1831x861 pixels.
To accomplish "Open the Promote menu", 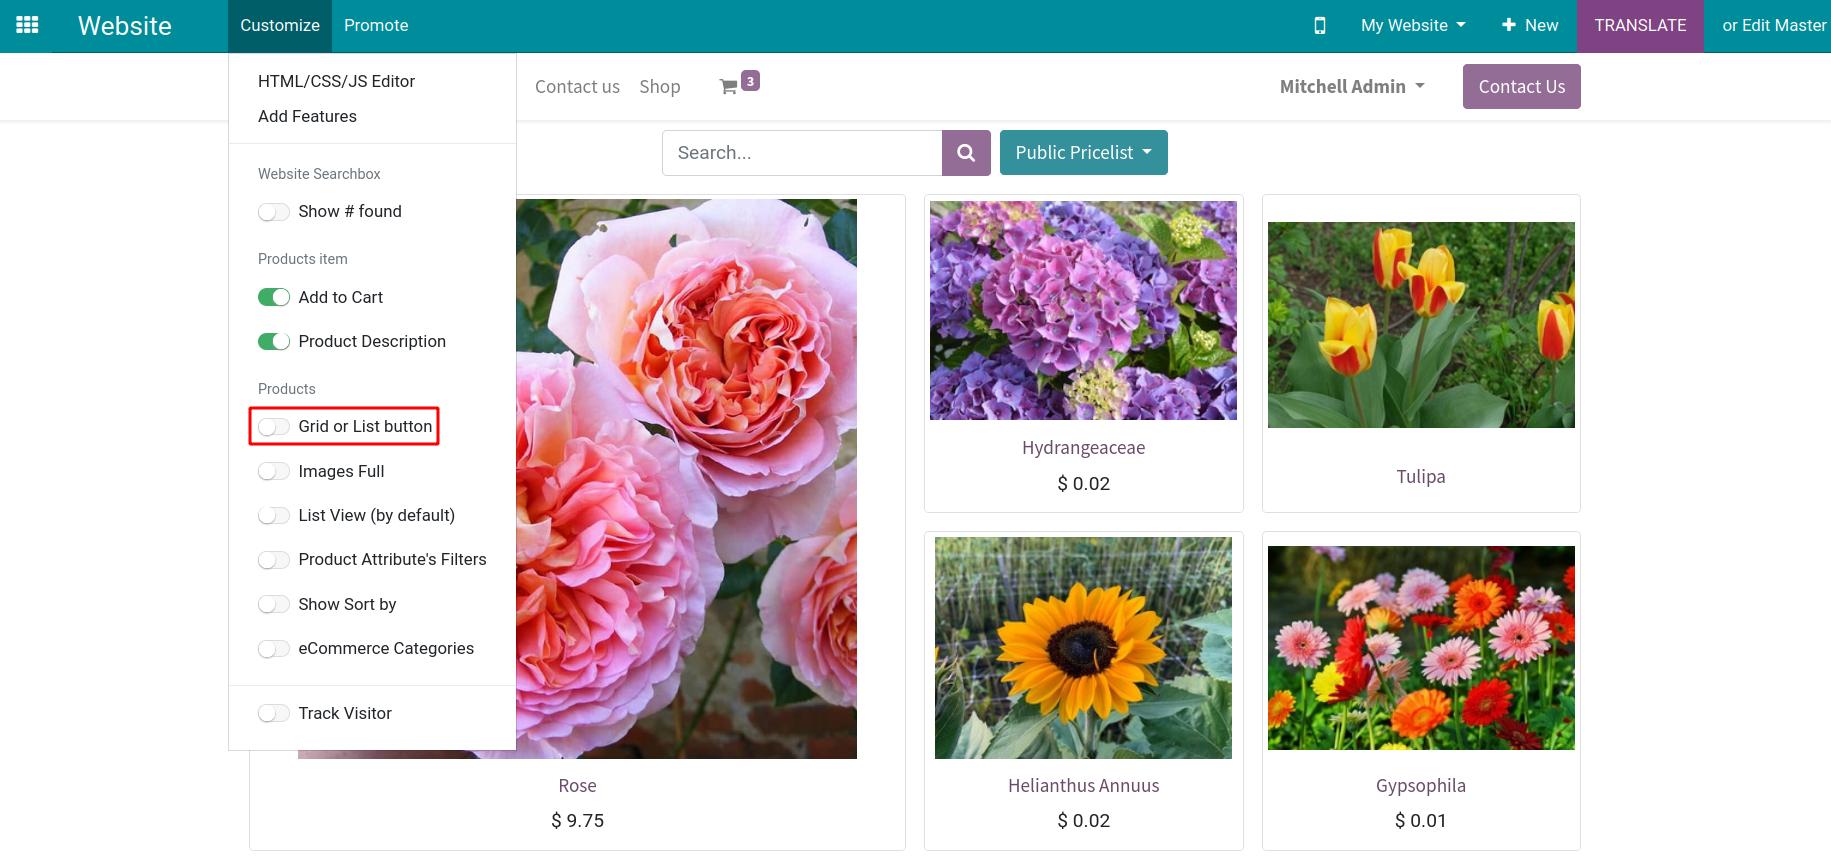I will click(376, 25).
